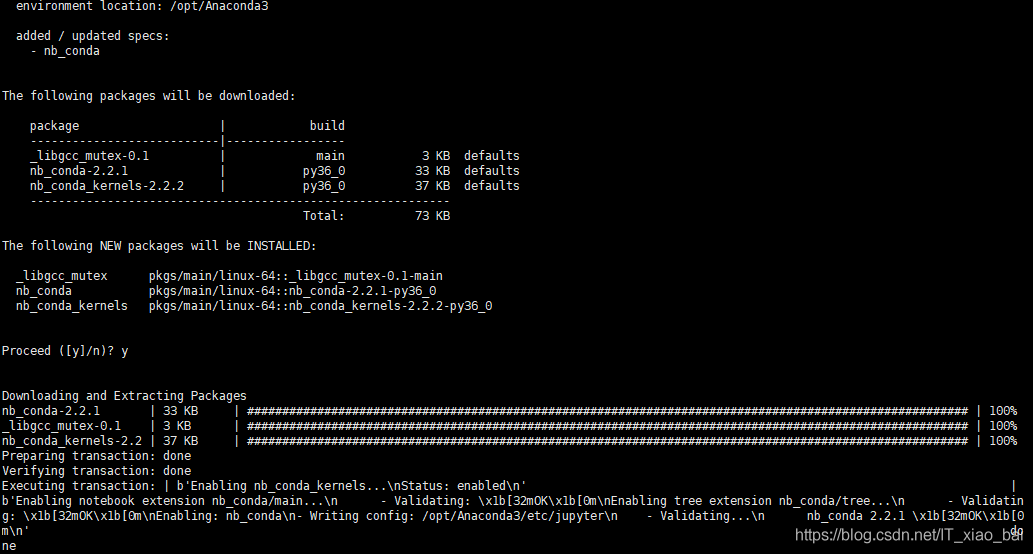Click 'Downloading and Extracting Packages' heading
The image size is (1033, 554).
point(124,396)
